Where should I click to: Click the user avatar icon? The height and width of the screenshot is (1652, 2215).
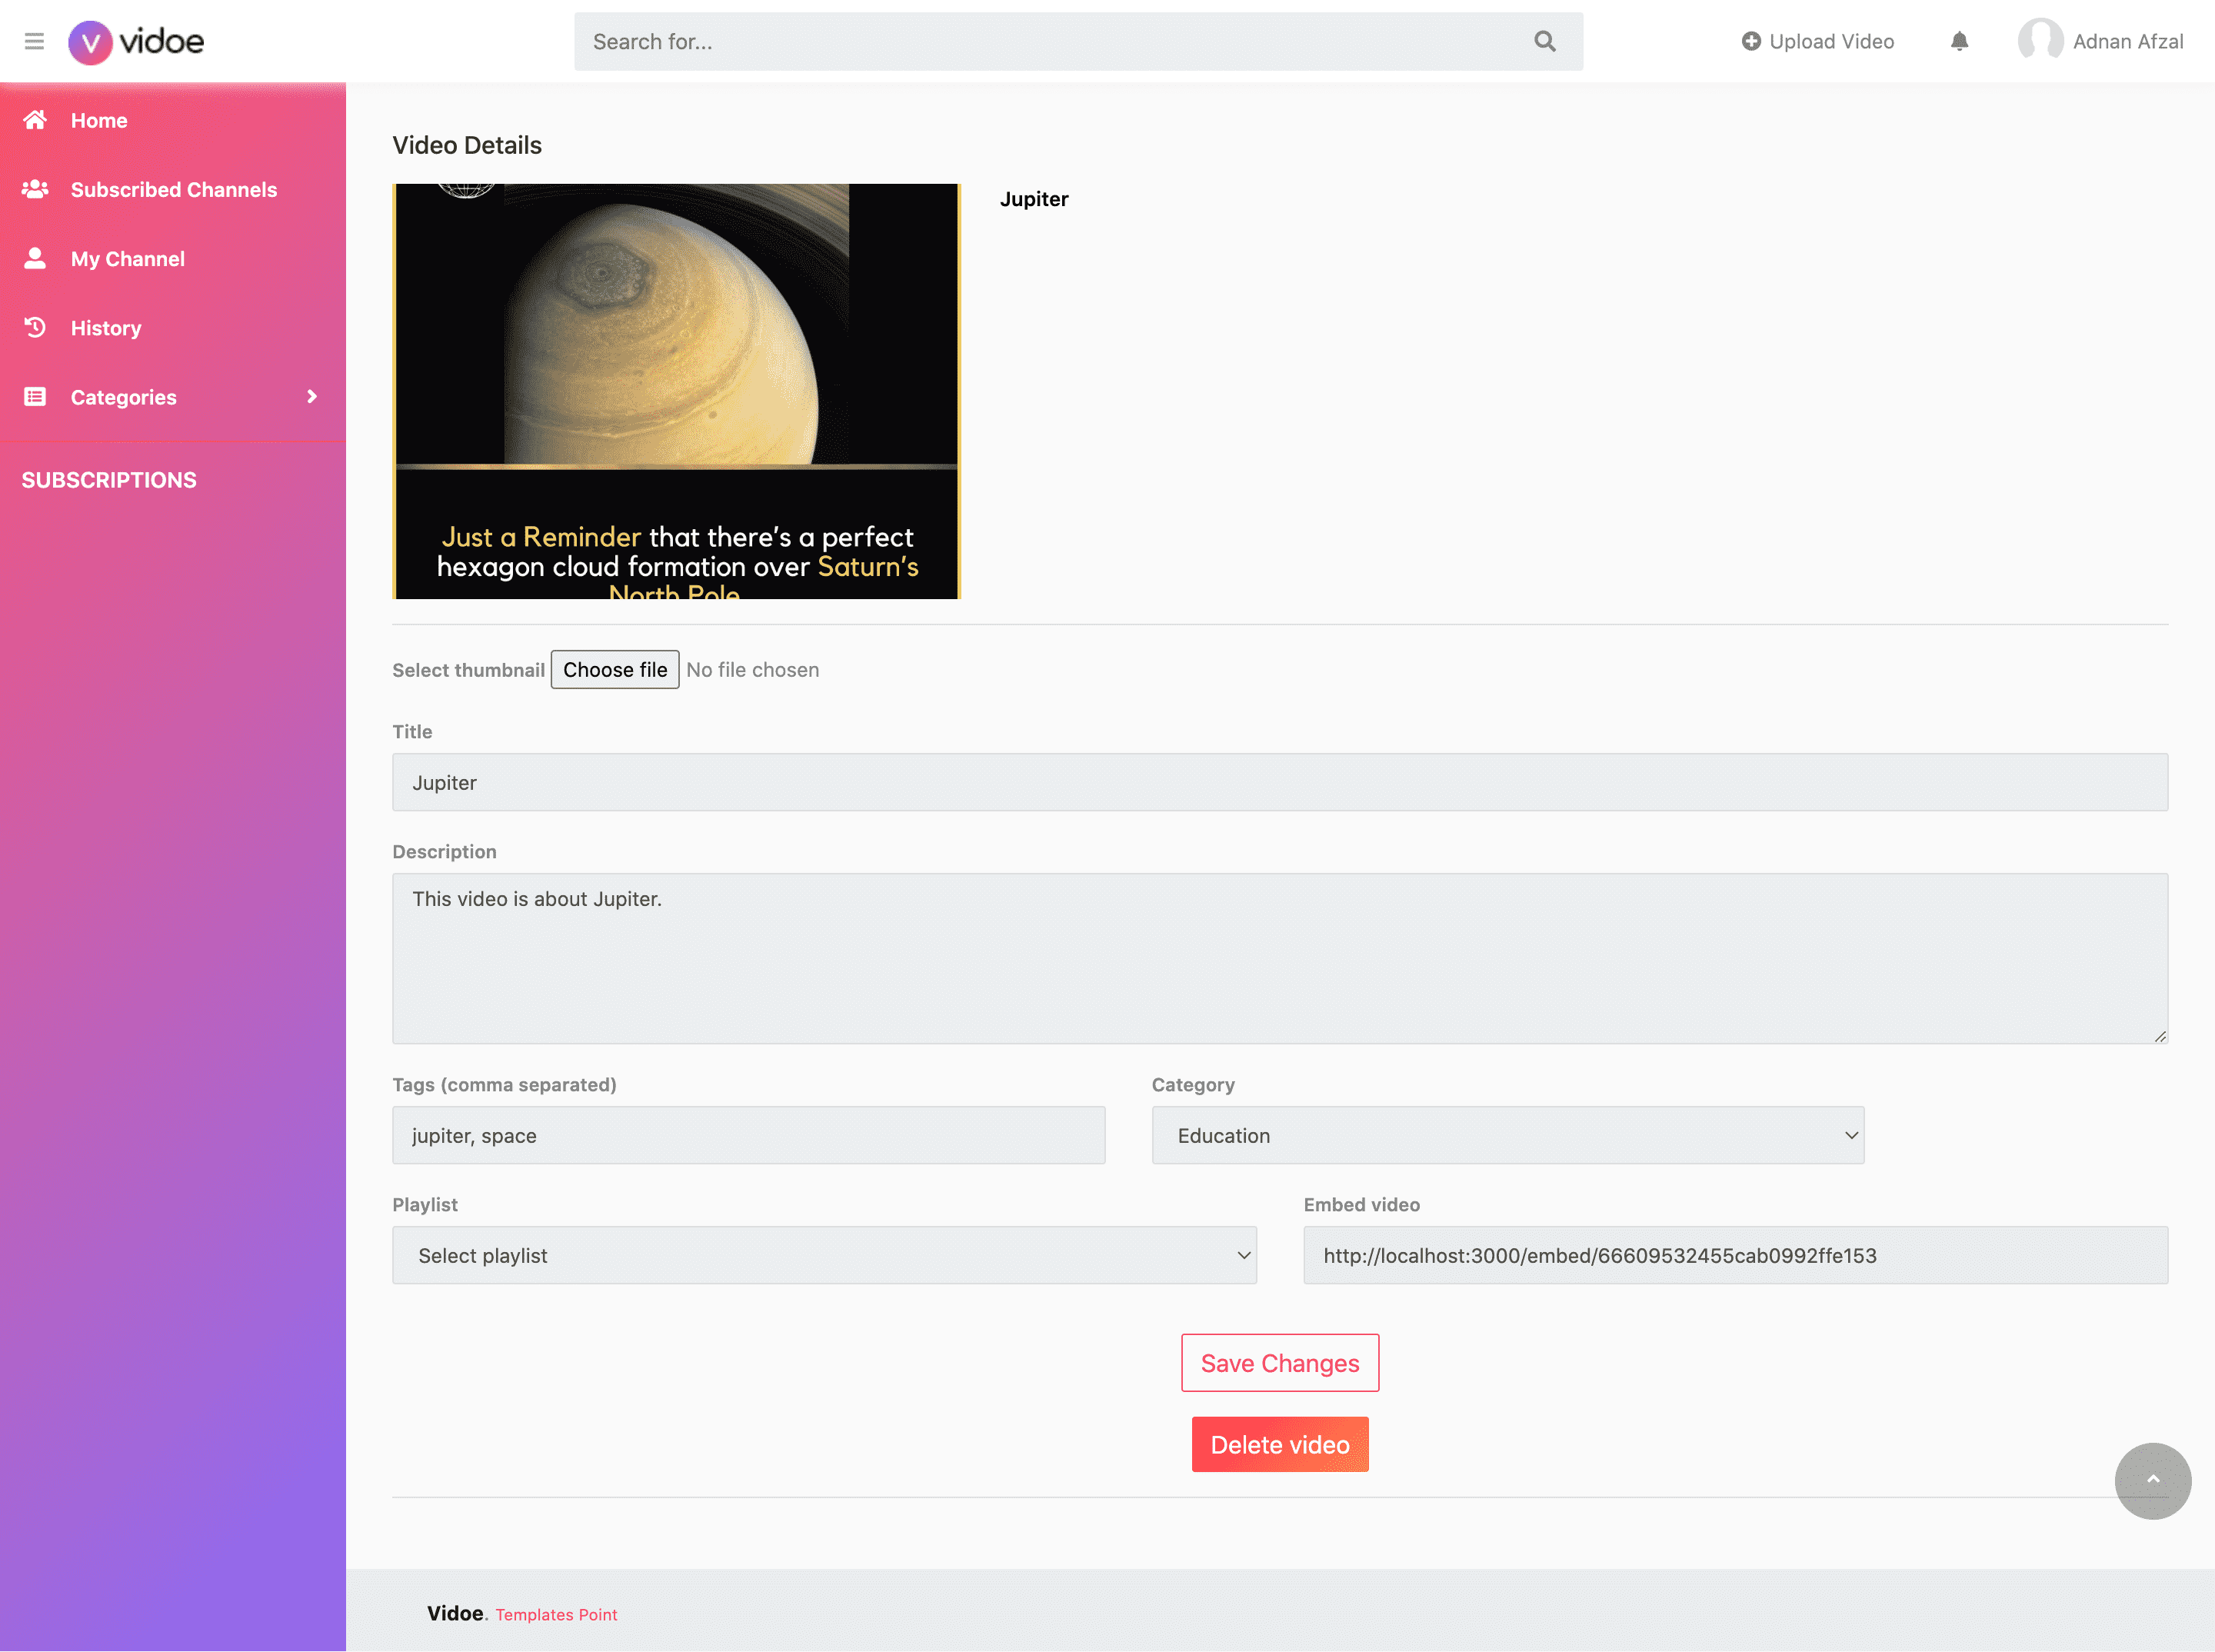point(2040,41)
